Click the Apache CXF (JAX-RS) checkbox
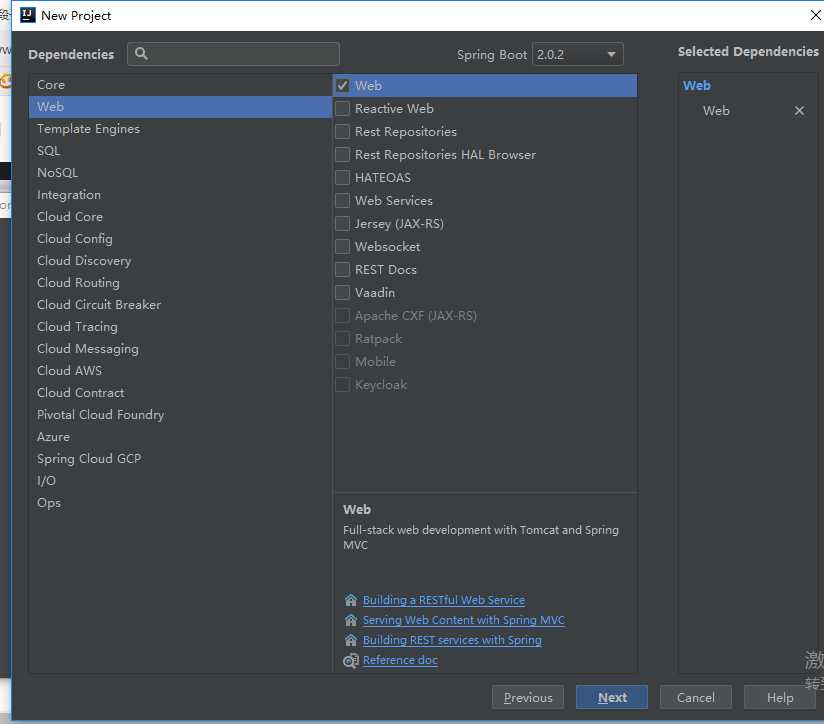 (342, 316)
